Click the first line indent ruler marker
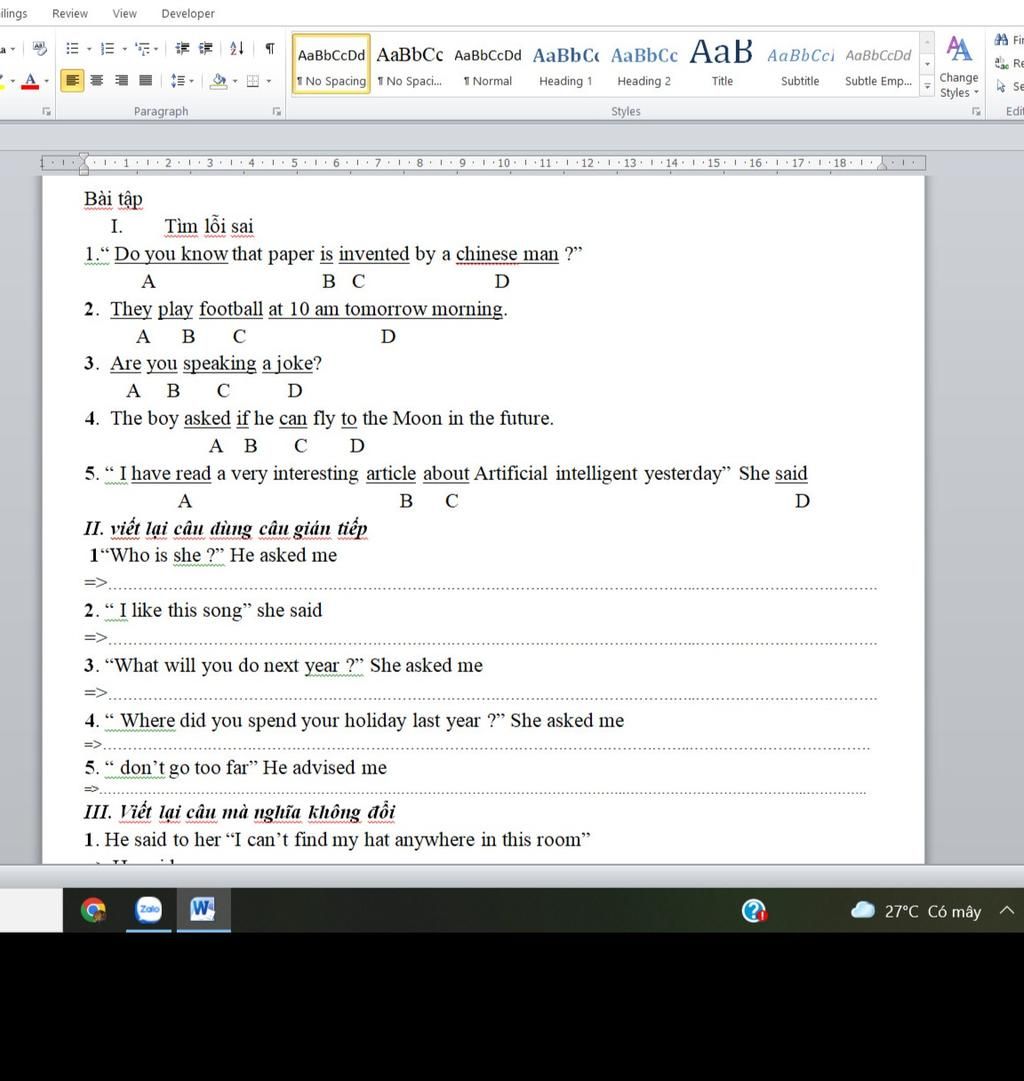Viewport: 1024px width, 1081px height. [x=83, y=156]
